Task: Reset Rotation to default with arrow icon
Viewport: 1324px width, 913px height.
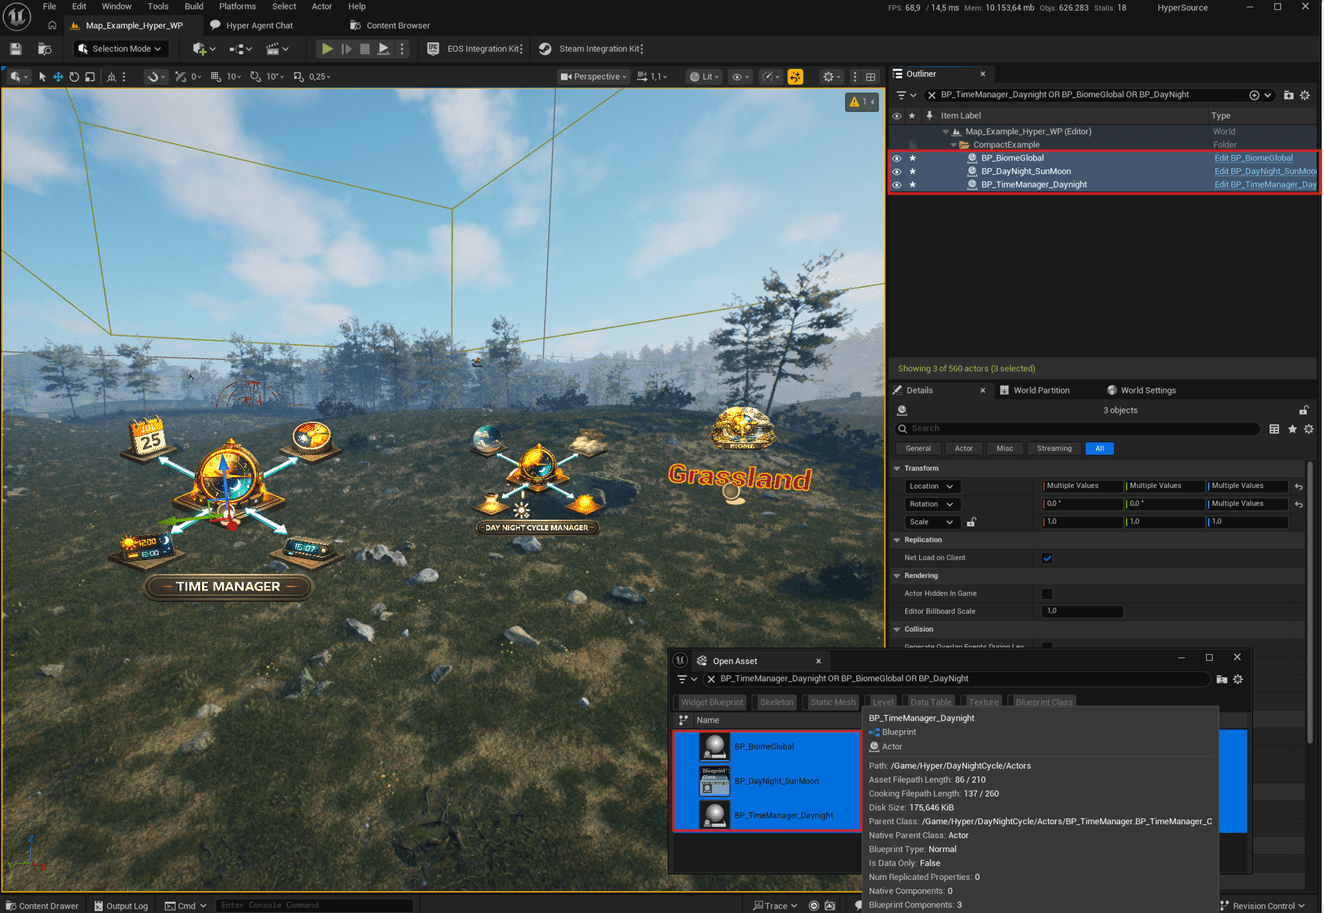Action: tap(1298, 504)
